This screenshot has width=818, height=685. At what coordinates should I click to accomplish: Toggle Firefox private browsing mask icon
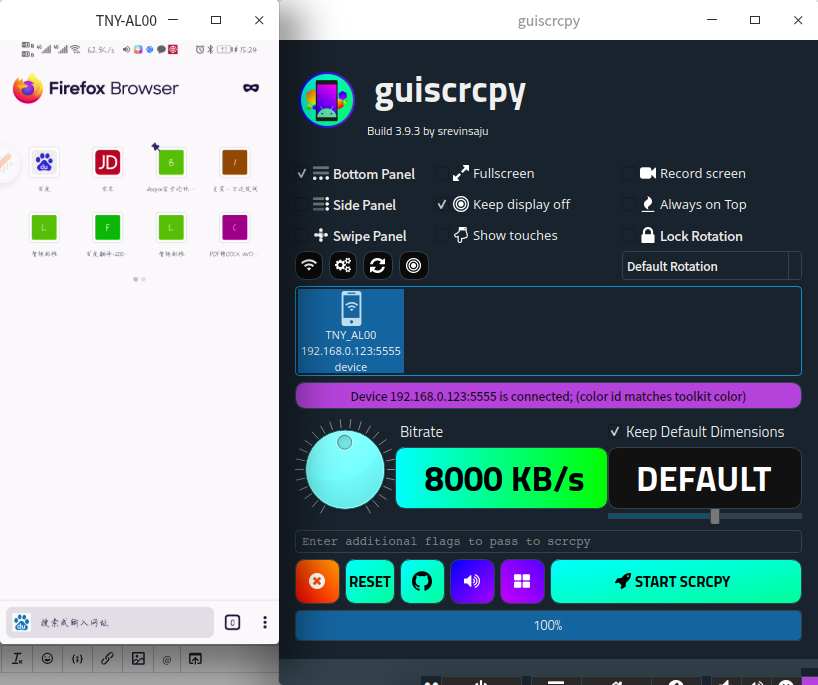(x=251, y=88)
